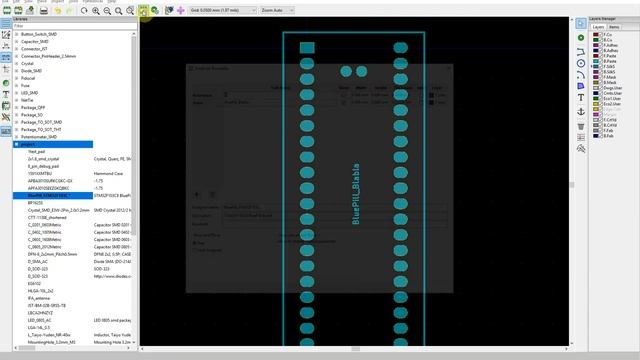
Task: Switch to the Items tab
Action: (x=614, y=27)
